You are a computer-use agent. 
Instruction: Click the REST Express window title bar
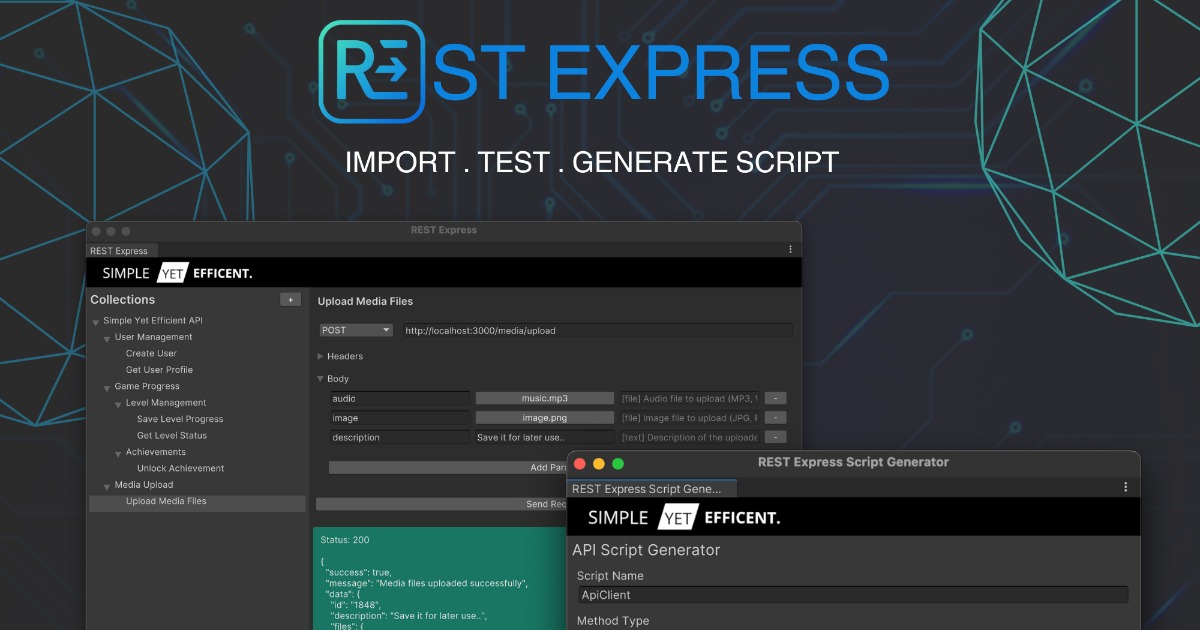(x=443, y=231)
